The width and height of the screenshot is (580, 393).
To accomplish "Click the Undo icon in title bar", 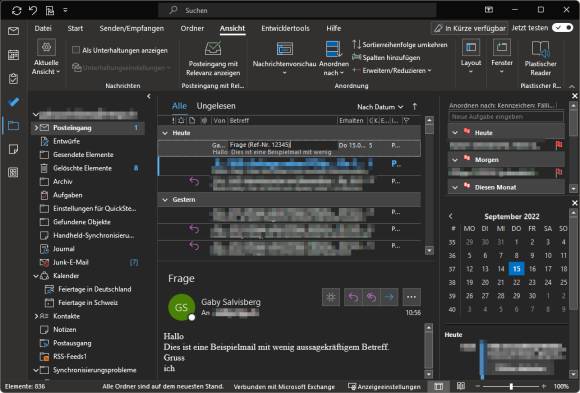I will click(x=33, y=10).
